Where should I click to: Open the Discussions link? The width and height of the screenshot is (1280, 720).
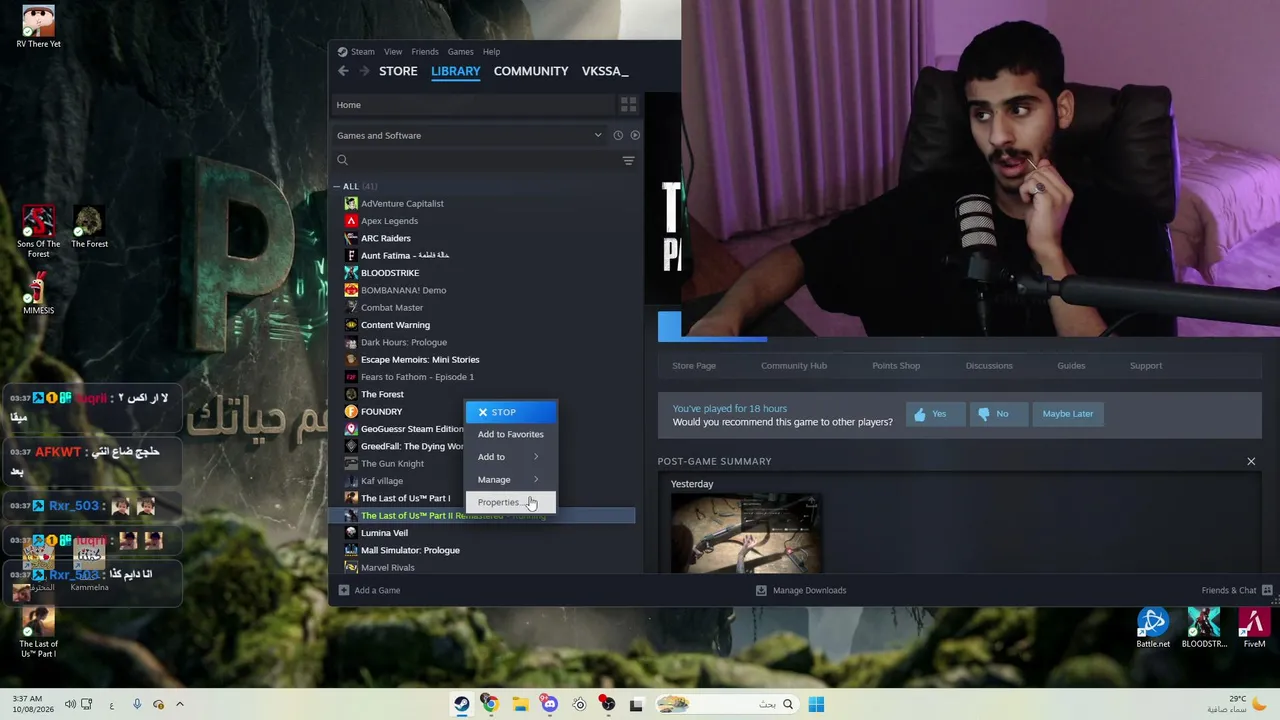click(989, 366)
